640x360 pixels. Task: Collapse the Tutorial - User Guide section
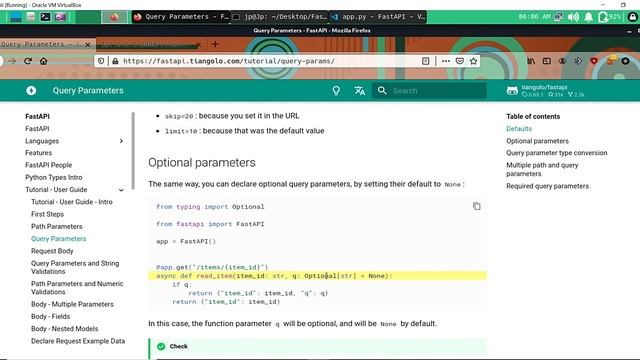click(x=121, y=190)
